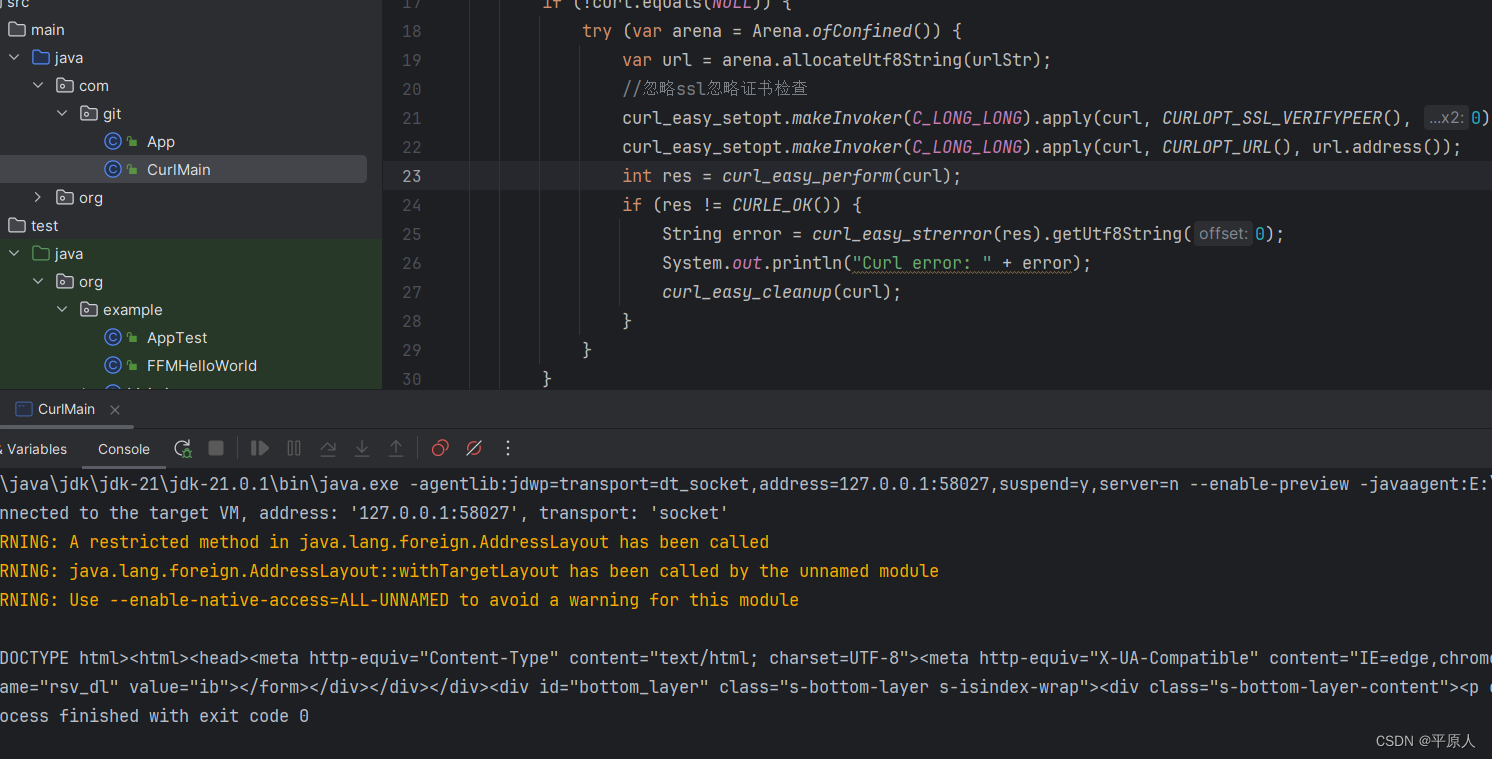Collapse the com package
This screenshot has height=759, width=1492.
click(38, 86)
